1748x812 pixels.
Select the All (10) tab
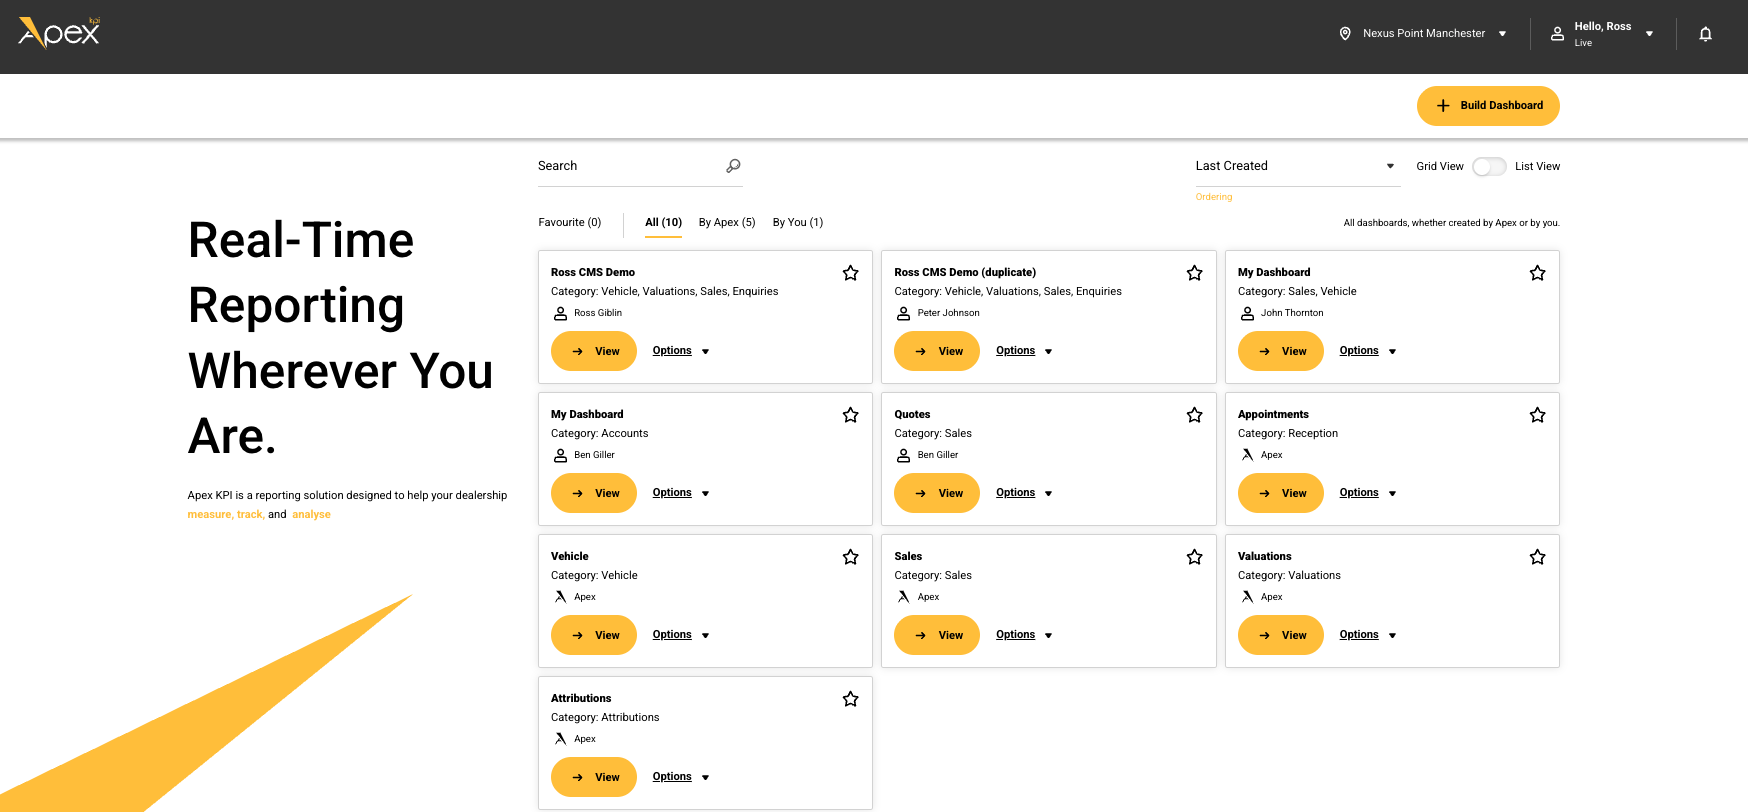pos(663,223)
